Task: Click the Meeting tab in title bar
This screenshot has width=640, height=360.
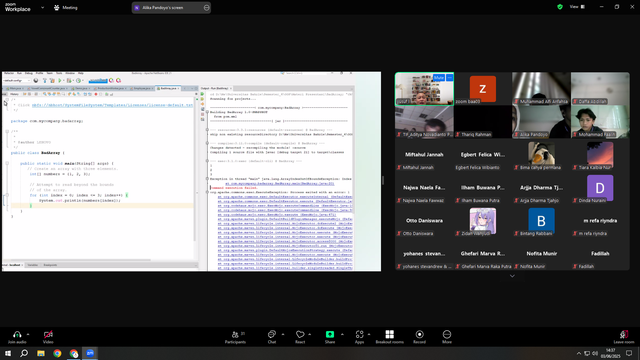Action: pos(66,7)
